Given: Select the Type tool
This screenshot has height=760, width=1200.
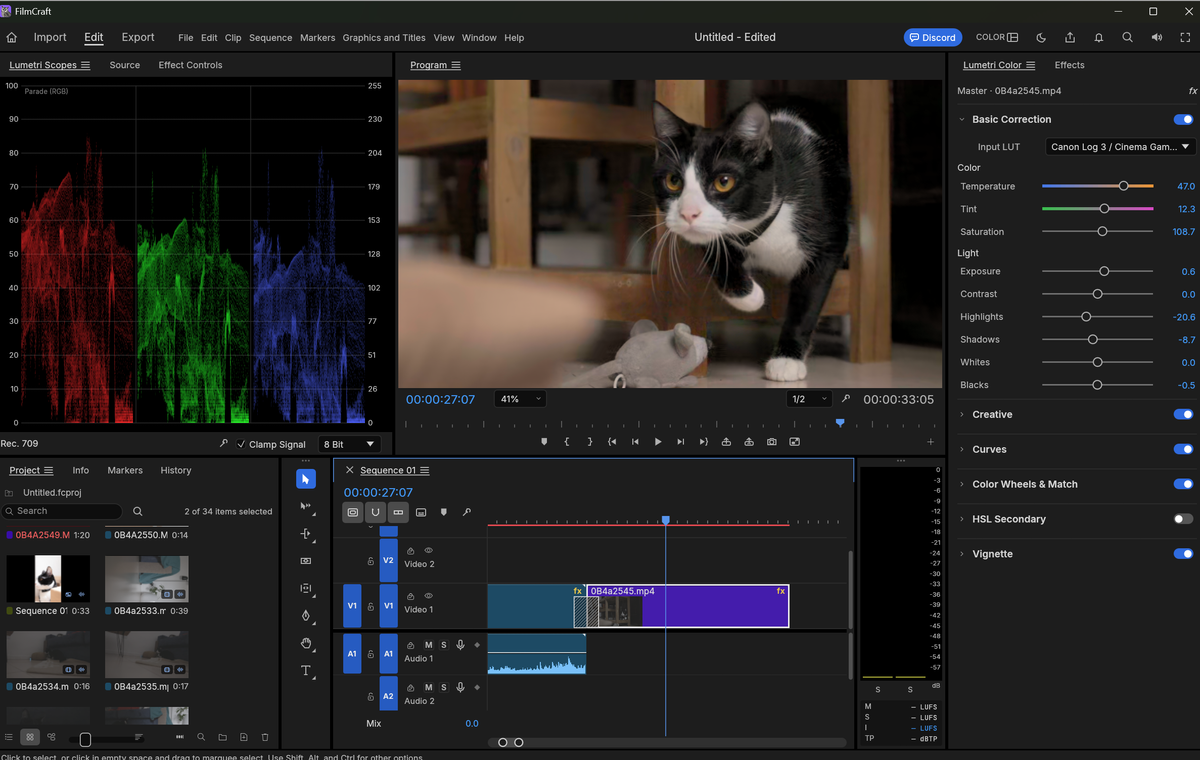Looking at the screenshot, I should coord(306,670).
